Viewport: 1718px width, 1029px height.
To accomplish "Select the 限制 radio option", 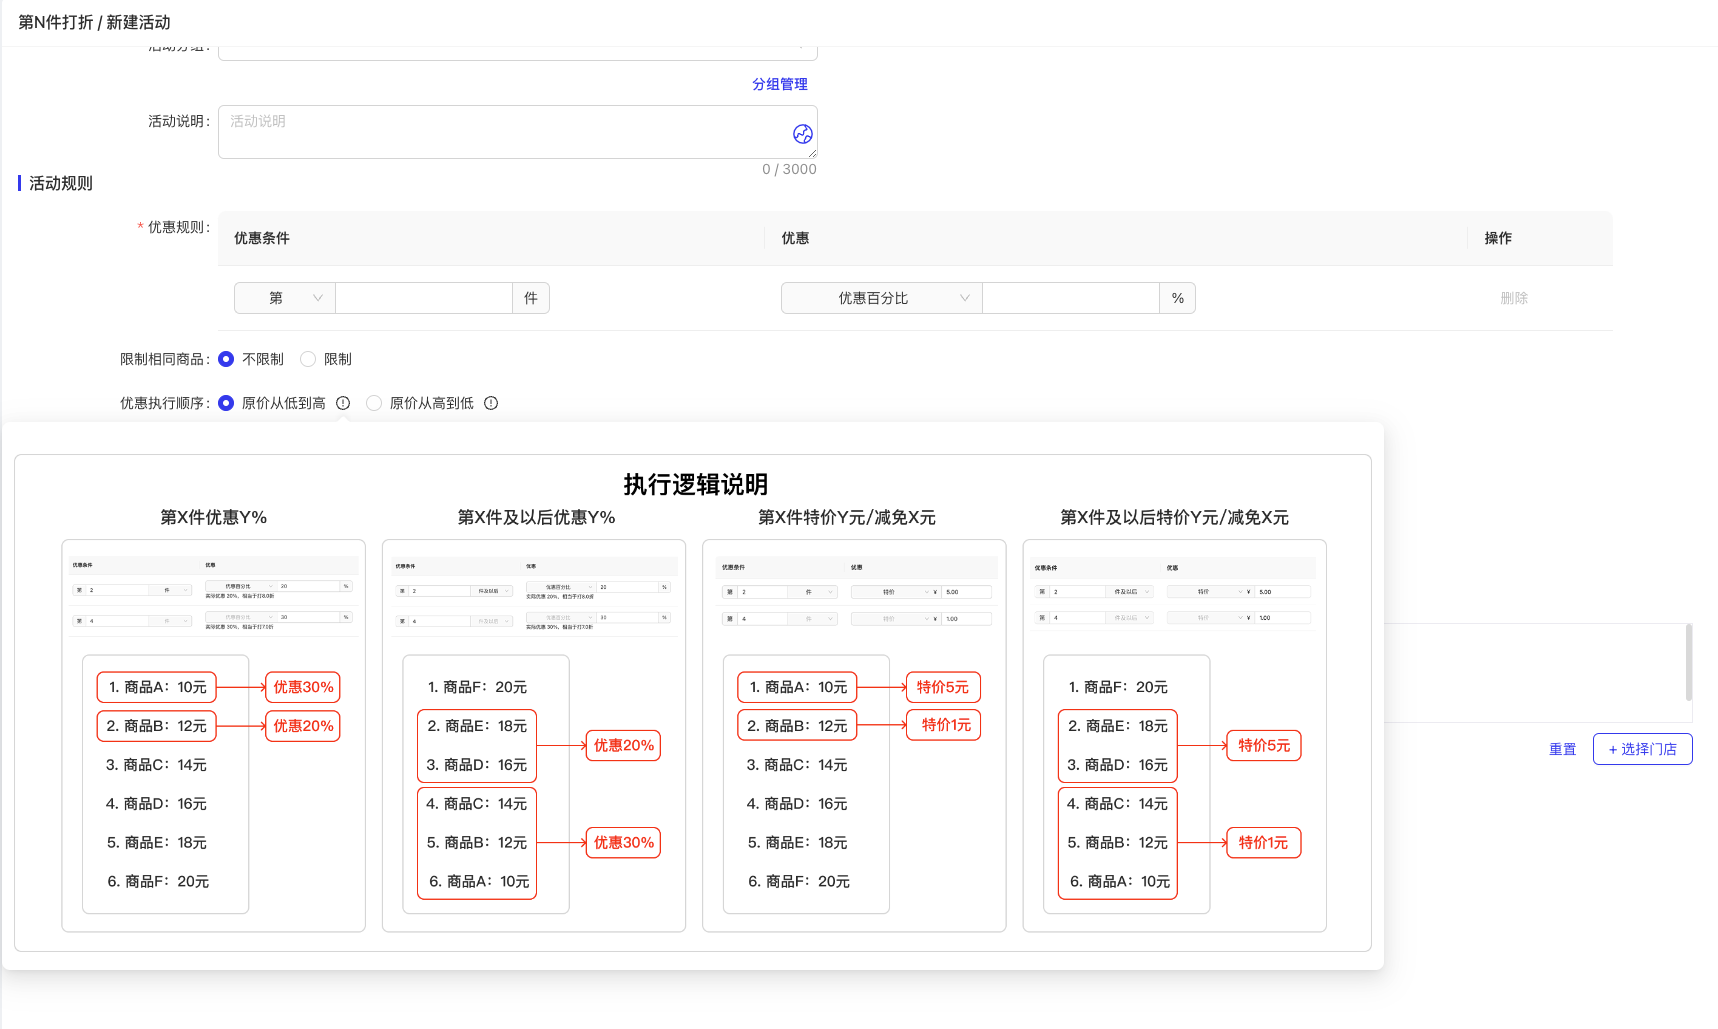I will point(309,359).
